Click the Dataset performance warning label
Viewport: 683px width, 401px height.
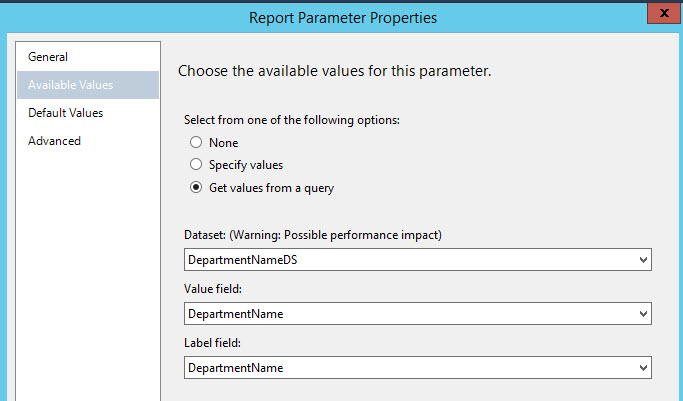[314, 235]
